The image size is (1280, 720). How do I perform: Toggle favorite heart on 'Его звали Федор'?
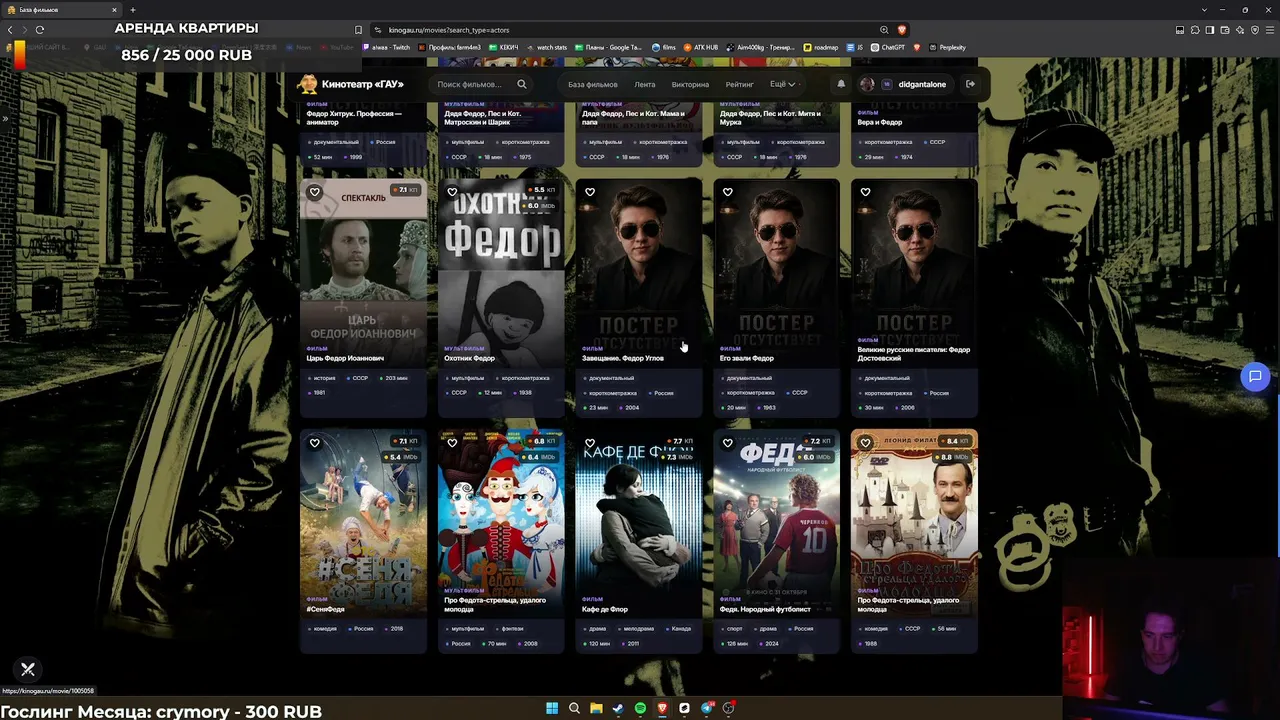tap(728, 192)
